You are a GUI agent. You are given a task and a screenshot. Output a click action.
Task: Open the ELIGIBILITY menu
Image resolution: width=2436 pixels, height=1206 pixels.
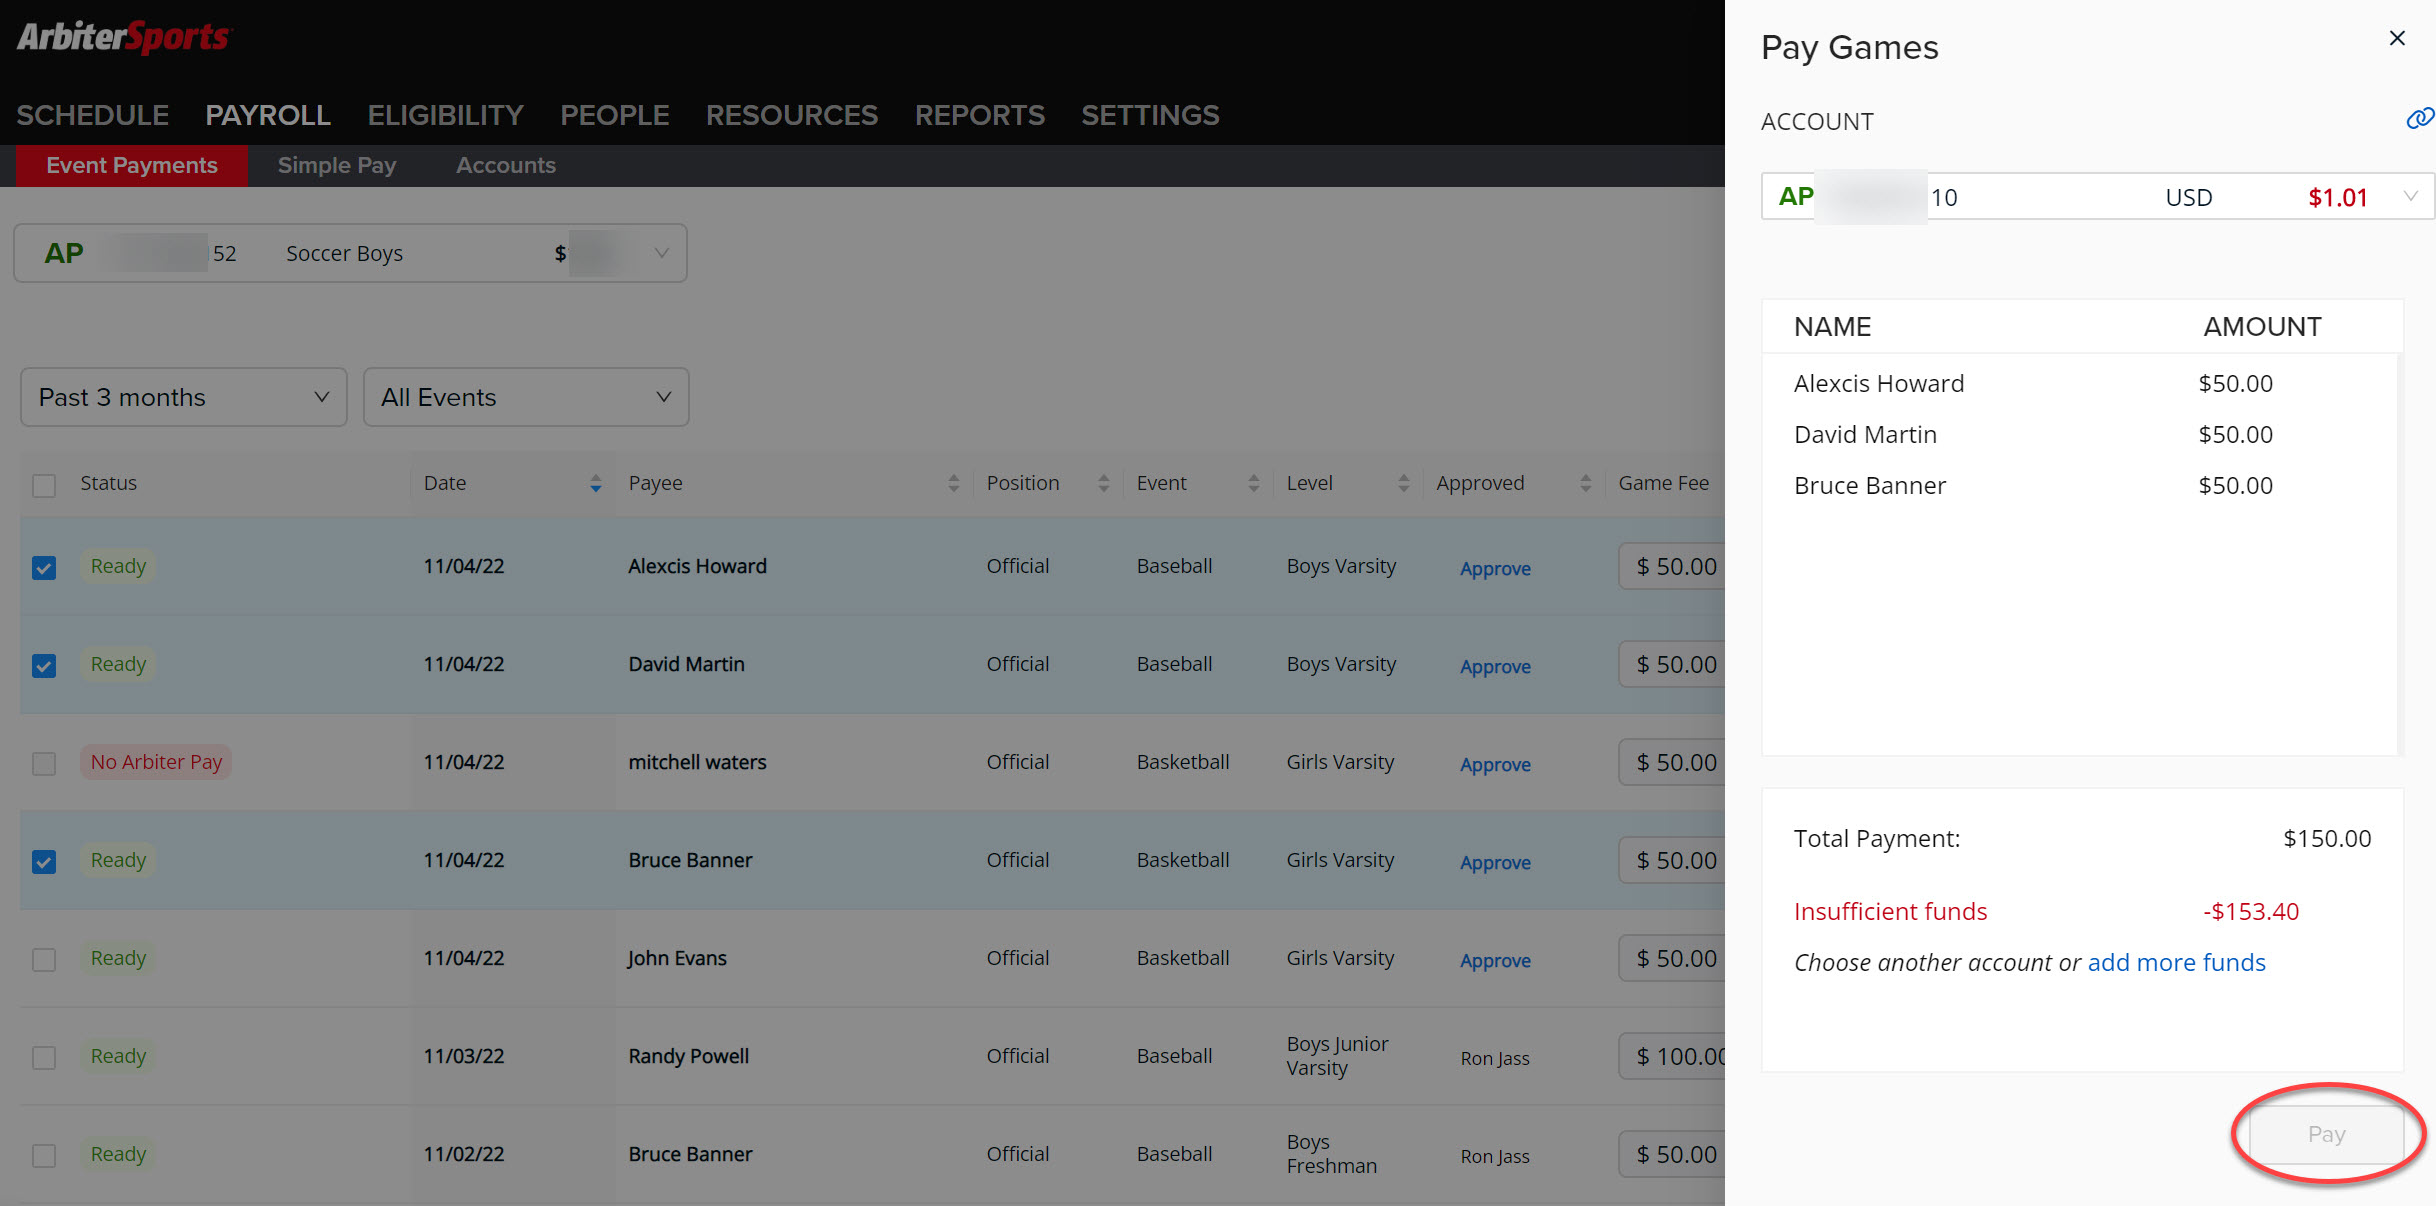(445, 115)
